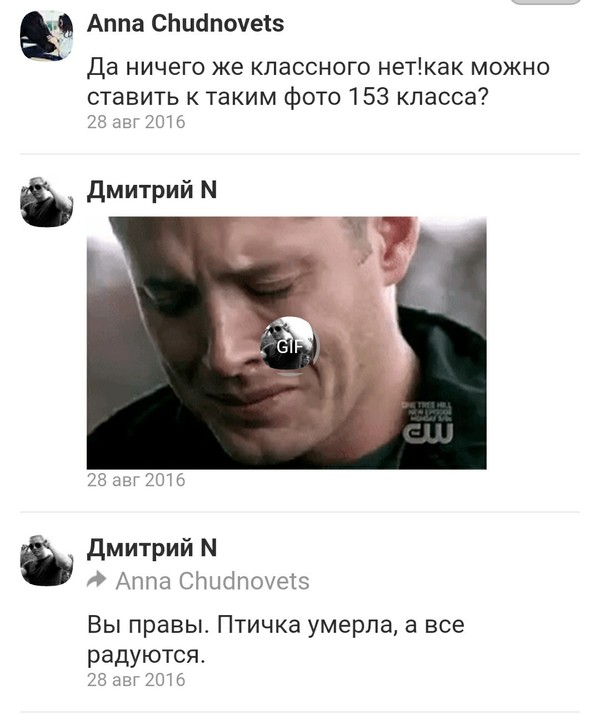Click the CW logo watermark on the GIF
600x715 pixels.
(x=428, y=433)
